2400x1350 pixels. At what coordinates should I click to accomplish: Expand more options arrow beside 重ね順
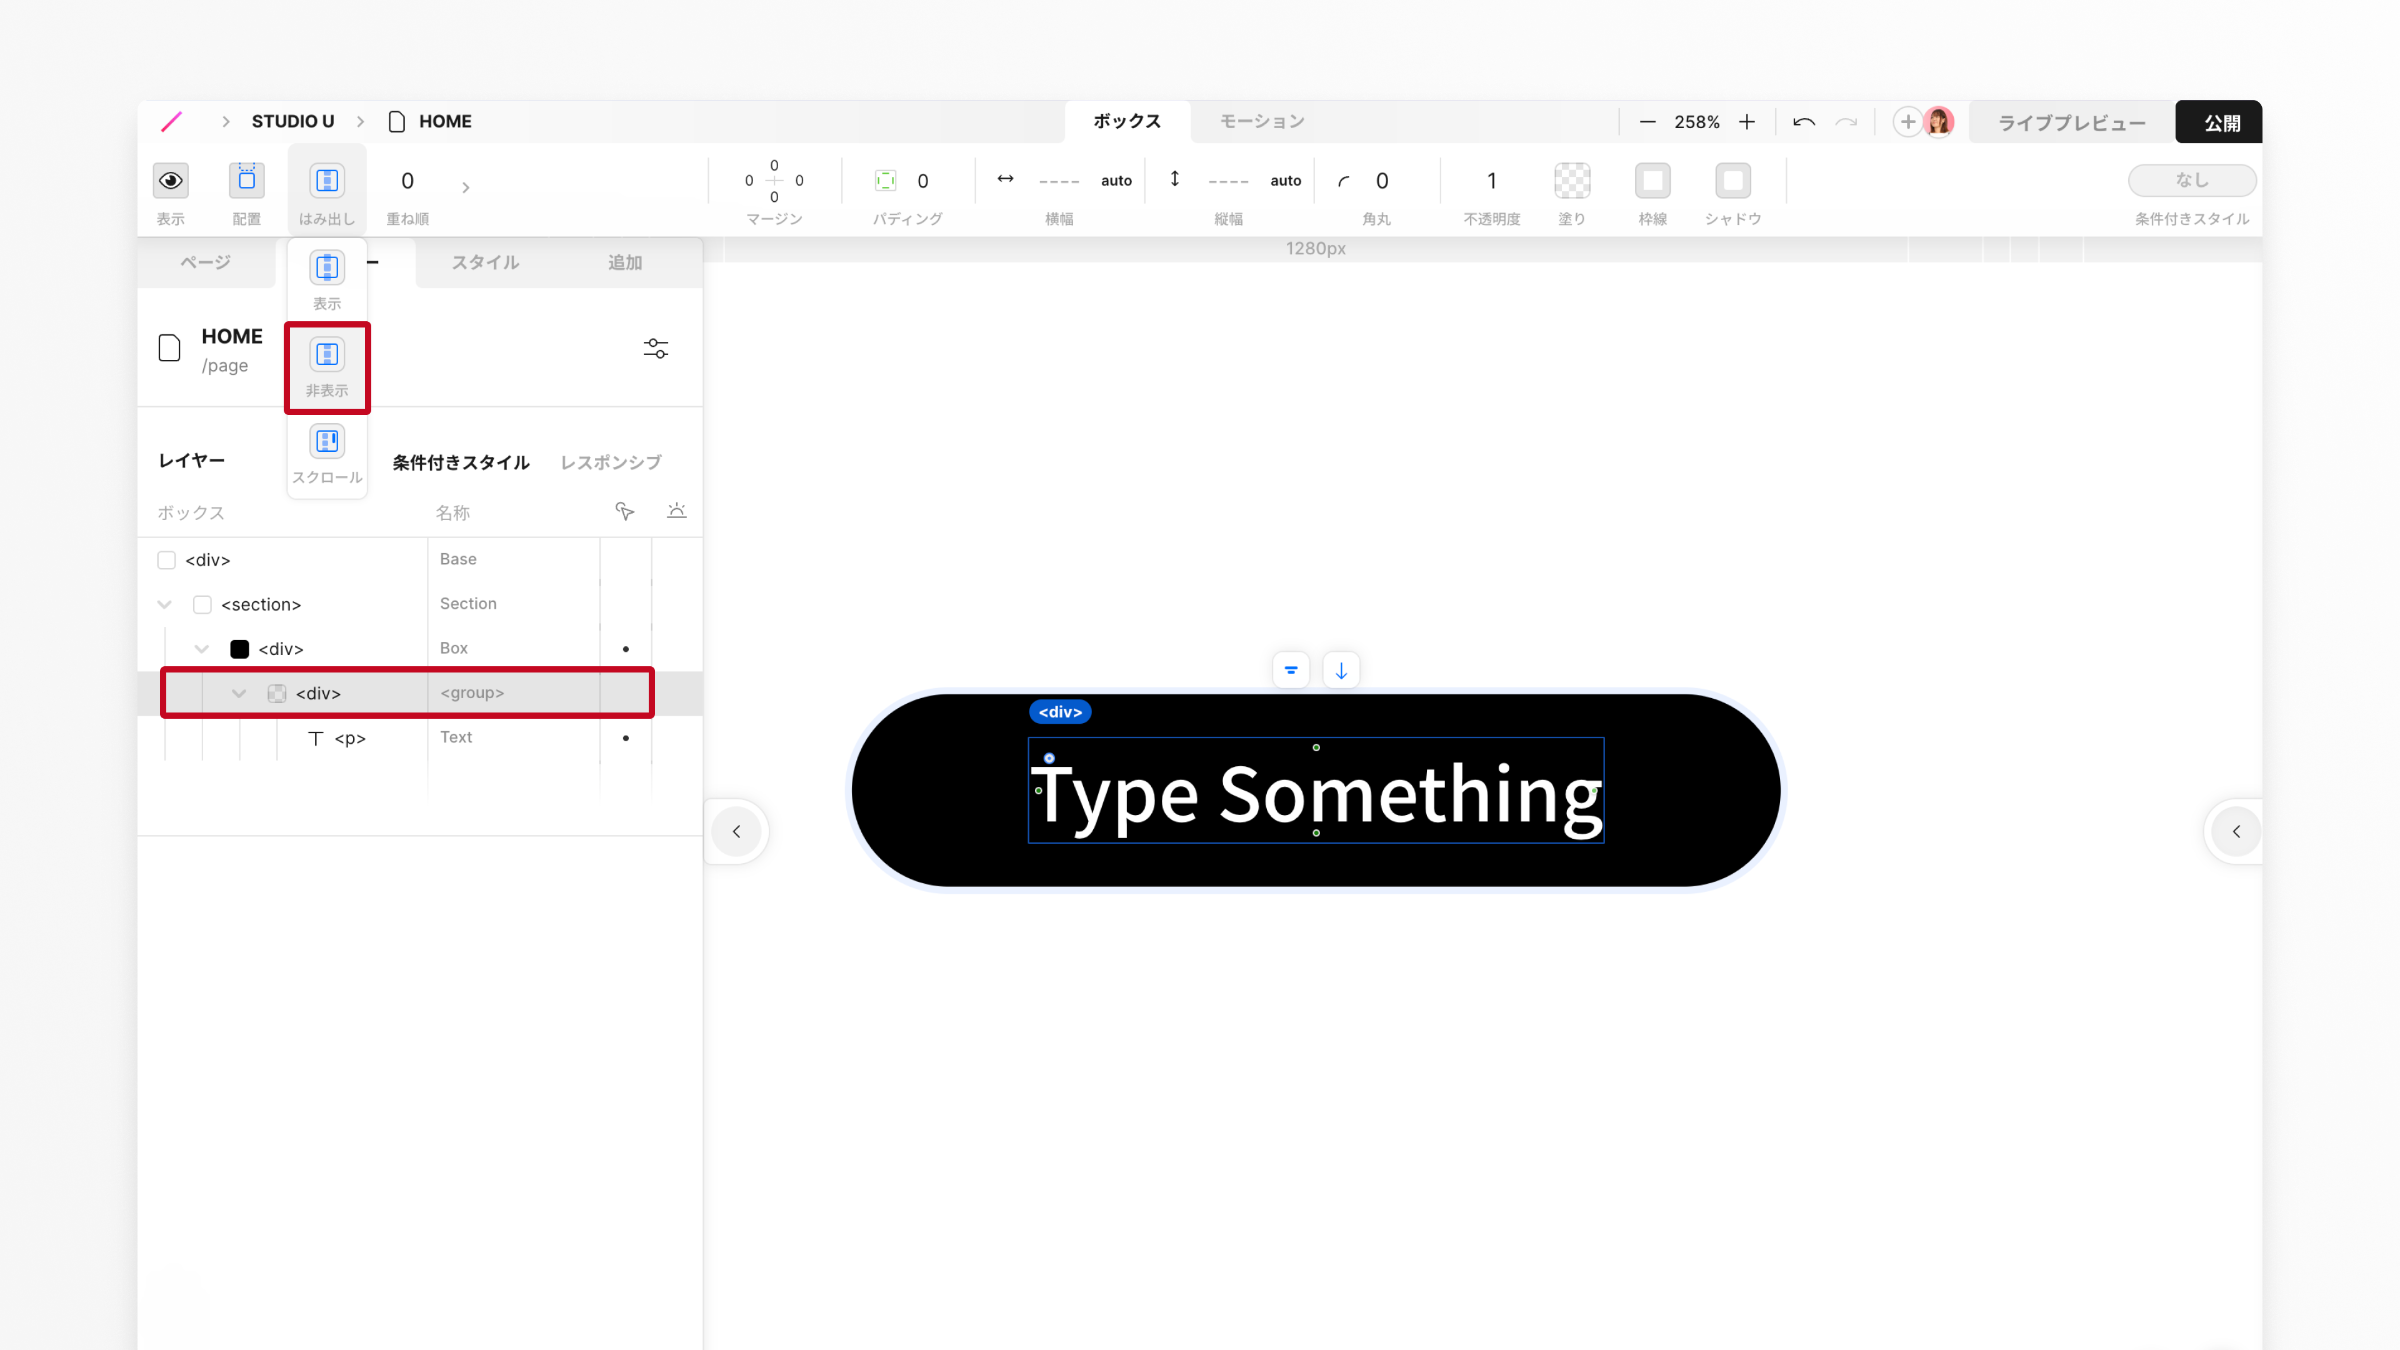point(465,187)
